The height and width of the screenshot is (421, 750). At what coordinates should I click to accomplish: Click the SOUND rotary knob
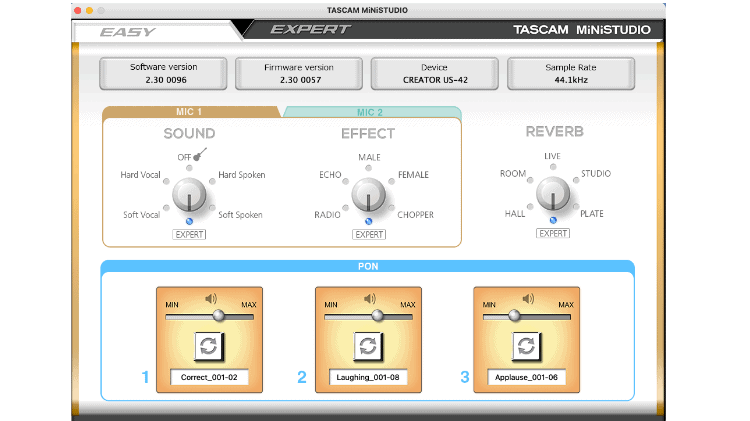(189, 195)
